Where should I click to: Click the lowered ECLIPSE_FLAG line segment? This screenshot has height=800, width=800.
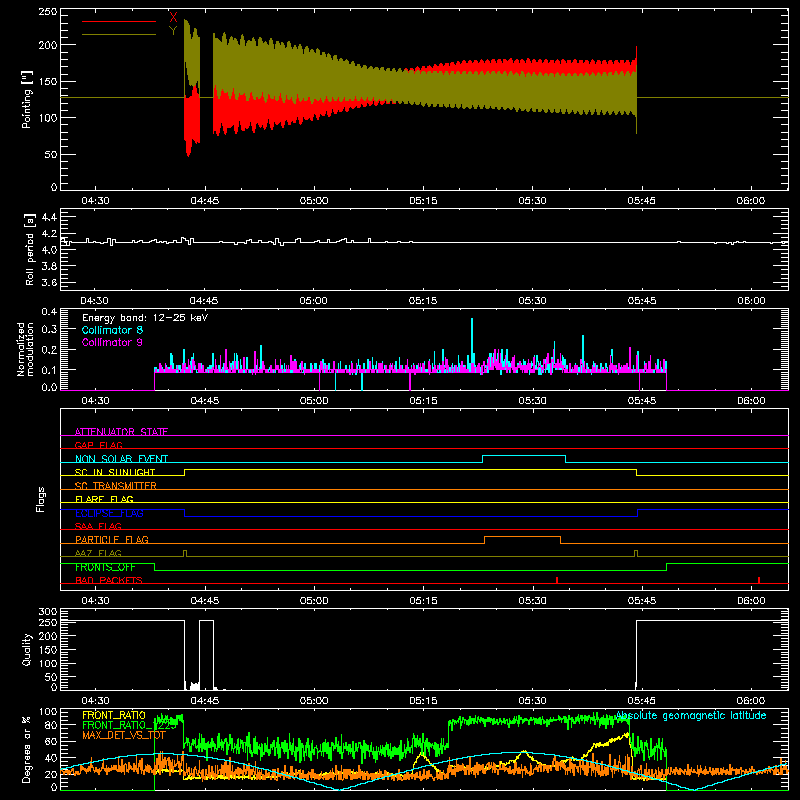tap(411, 516)
